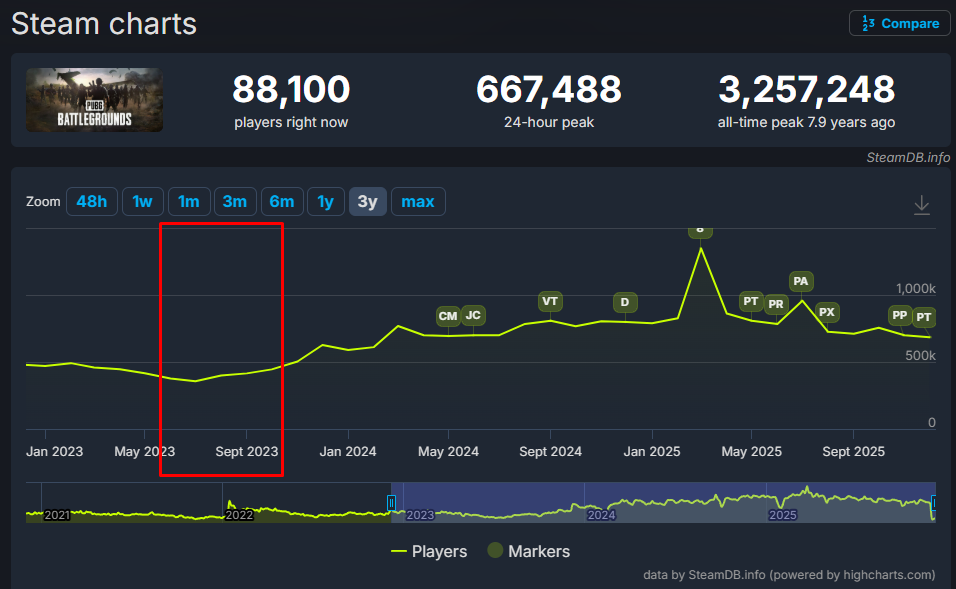This screenshot has height=589, width=956.
Task: Click the 1,000k y-axis label
Action: (916, 288)
